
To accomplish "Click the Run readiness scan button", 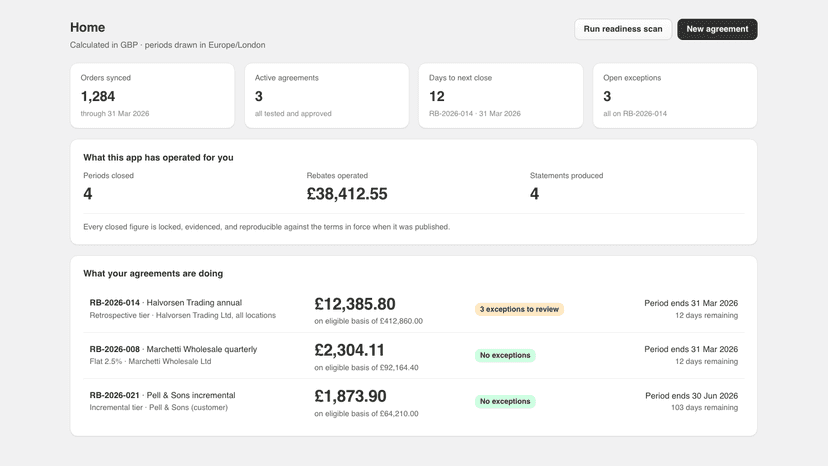I will click(623, 29).
